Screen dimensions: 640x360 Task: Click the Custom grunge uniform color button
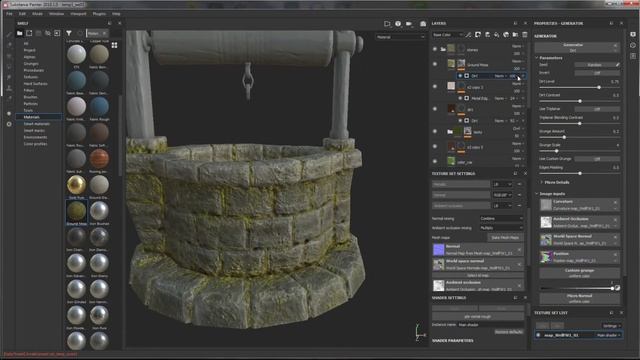pos(580,273)
